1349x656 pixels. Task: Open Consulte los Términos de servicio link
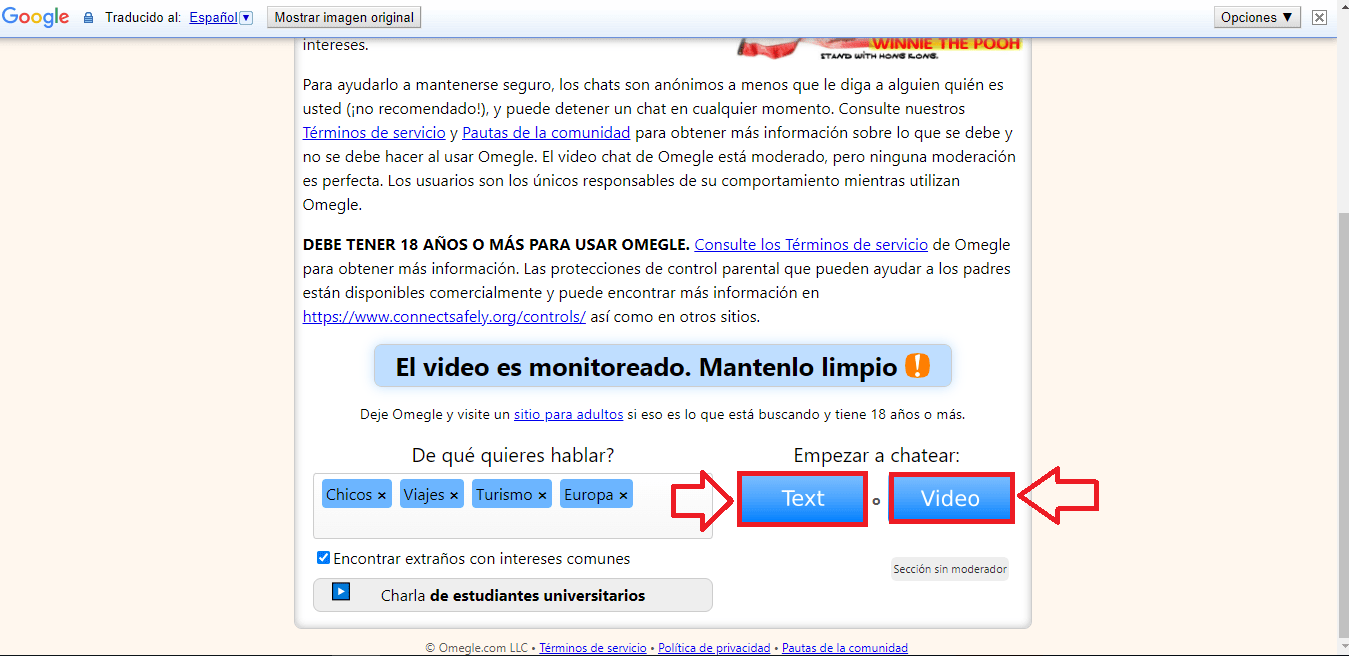coord(811,244)
